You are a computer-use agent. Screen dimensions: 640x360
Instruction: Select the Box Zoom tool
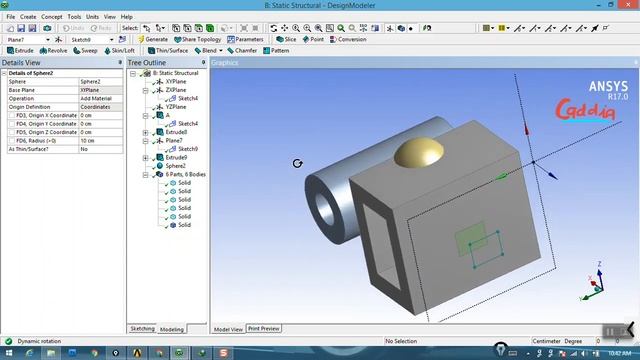pyautogui.click(x=307, y=28)
